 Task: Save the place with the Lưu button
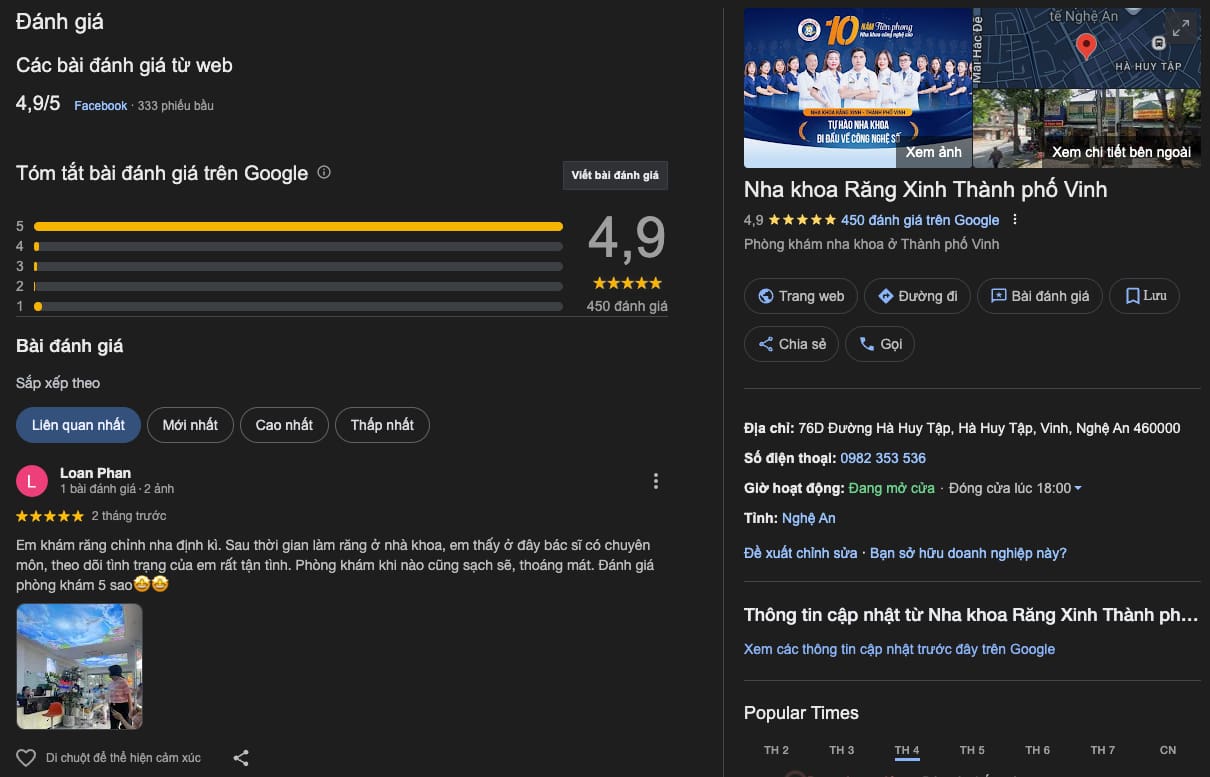tap(1145, 296)
